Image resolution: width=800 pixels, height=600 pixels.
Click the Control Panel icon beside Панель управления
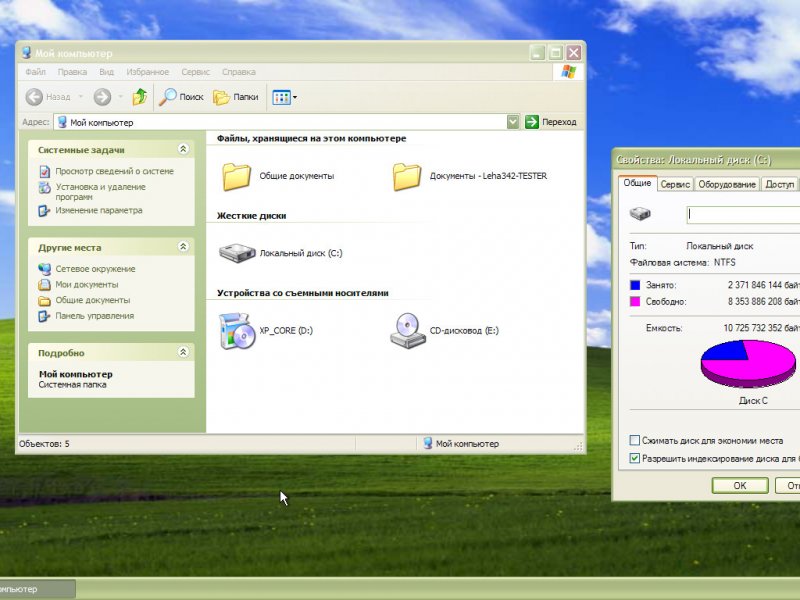pyautogui.click(x=44, y=316)
